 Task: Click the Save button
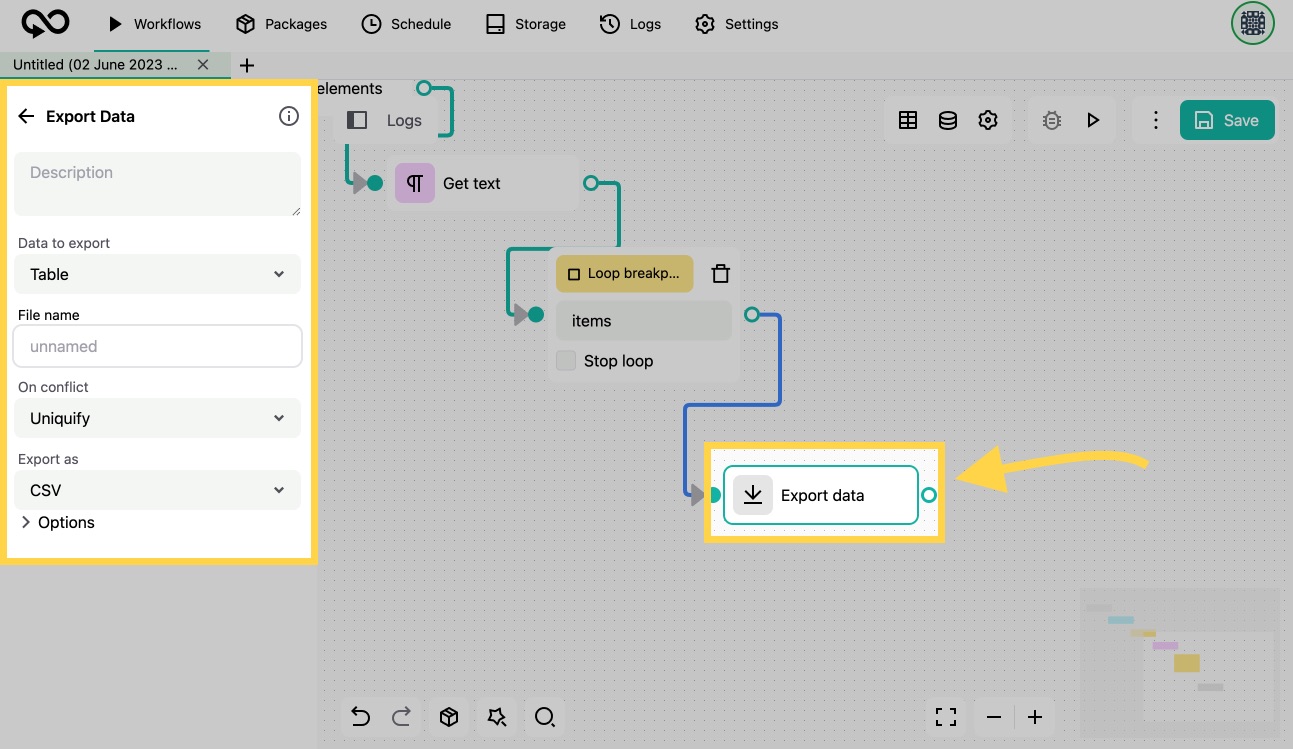click(x=1227, y=120)
